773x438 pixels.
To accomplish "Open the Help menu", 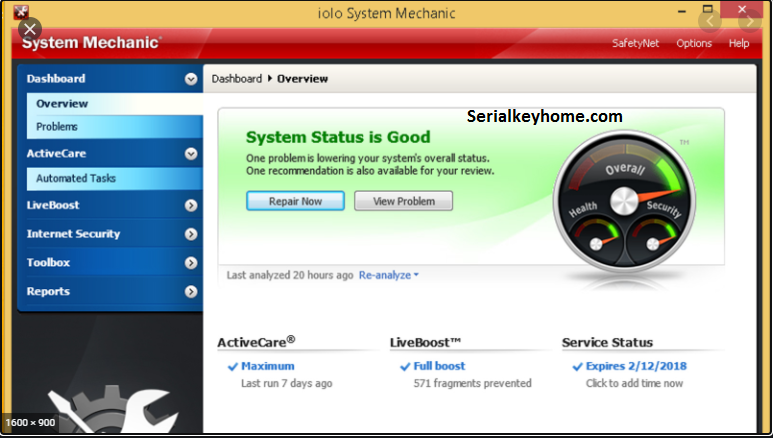I will tap(738, 43).
